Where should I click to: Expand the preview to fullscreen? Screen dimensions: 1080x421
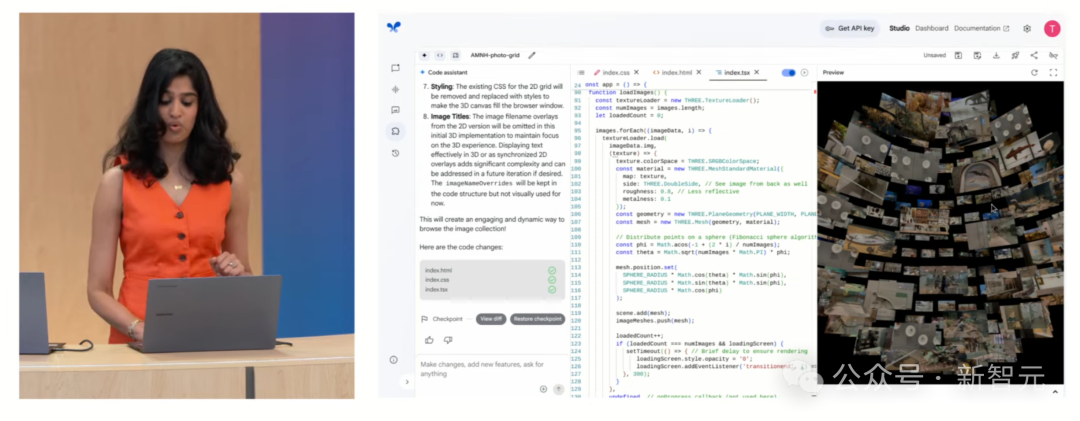point(1052,72)
